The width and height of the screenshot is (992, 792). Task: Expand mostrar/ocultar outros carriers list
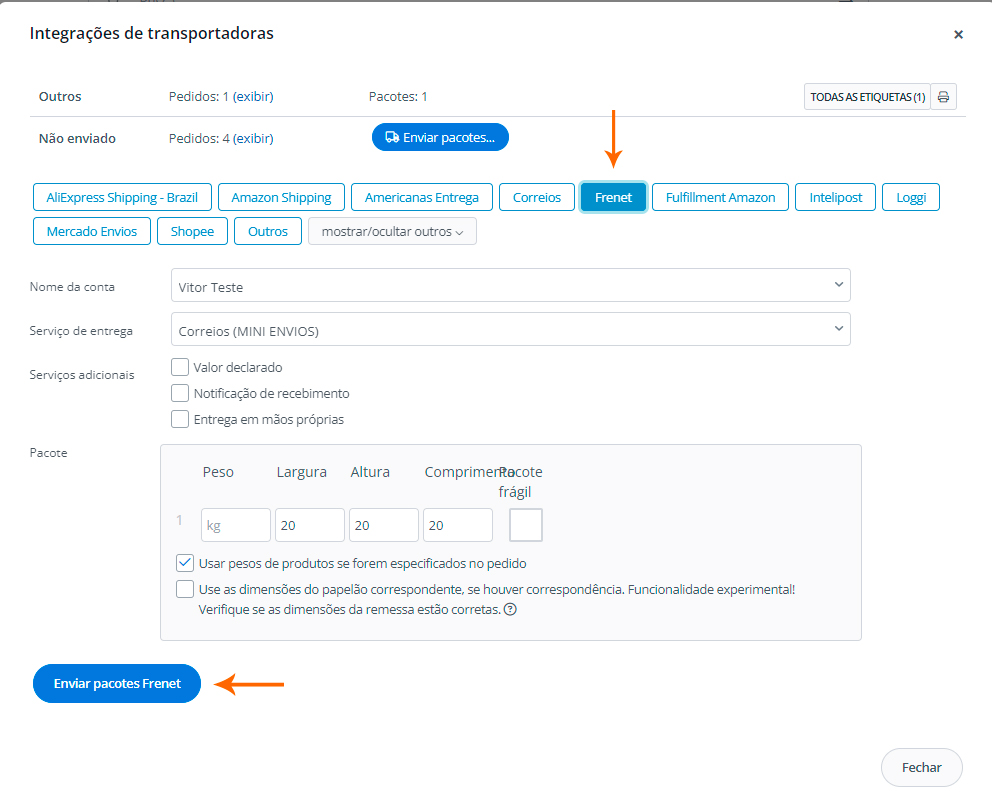[x=392, y=231]
